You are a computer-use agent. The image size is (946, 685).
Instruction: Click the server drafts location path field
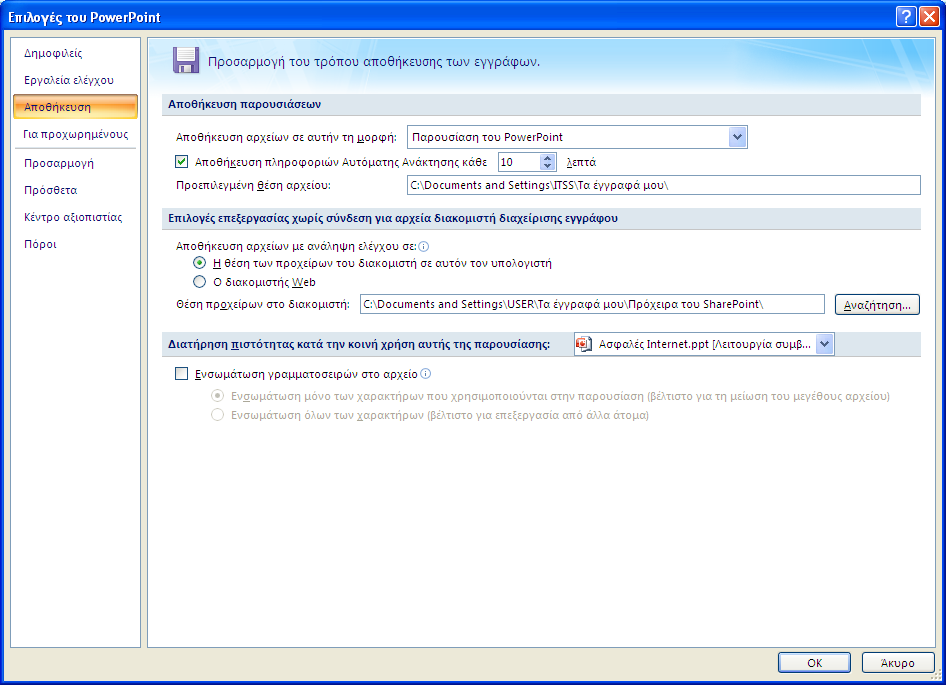coord(592,304)
